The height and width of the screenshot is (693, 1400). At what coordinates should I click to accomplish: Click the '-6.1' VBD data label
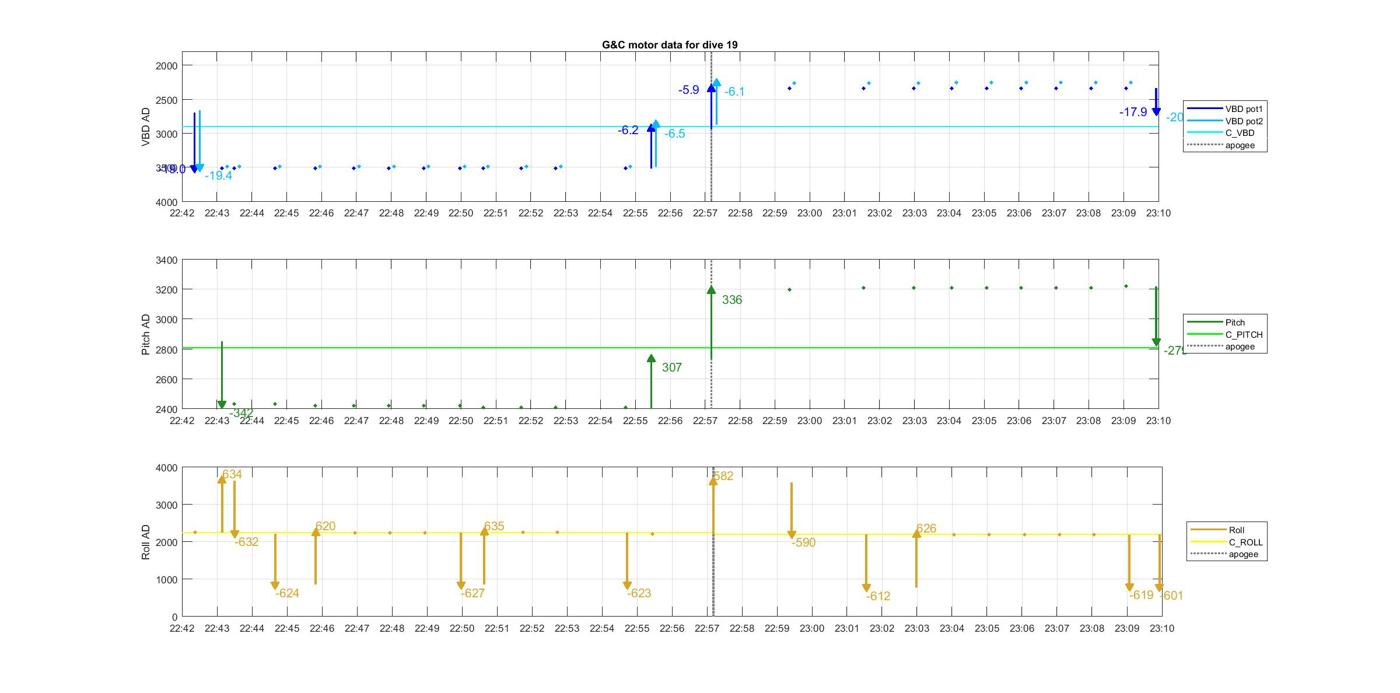735,92
